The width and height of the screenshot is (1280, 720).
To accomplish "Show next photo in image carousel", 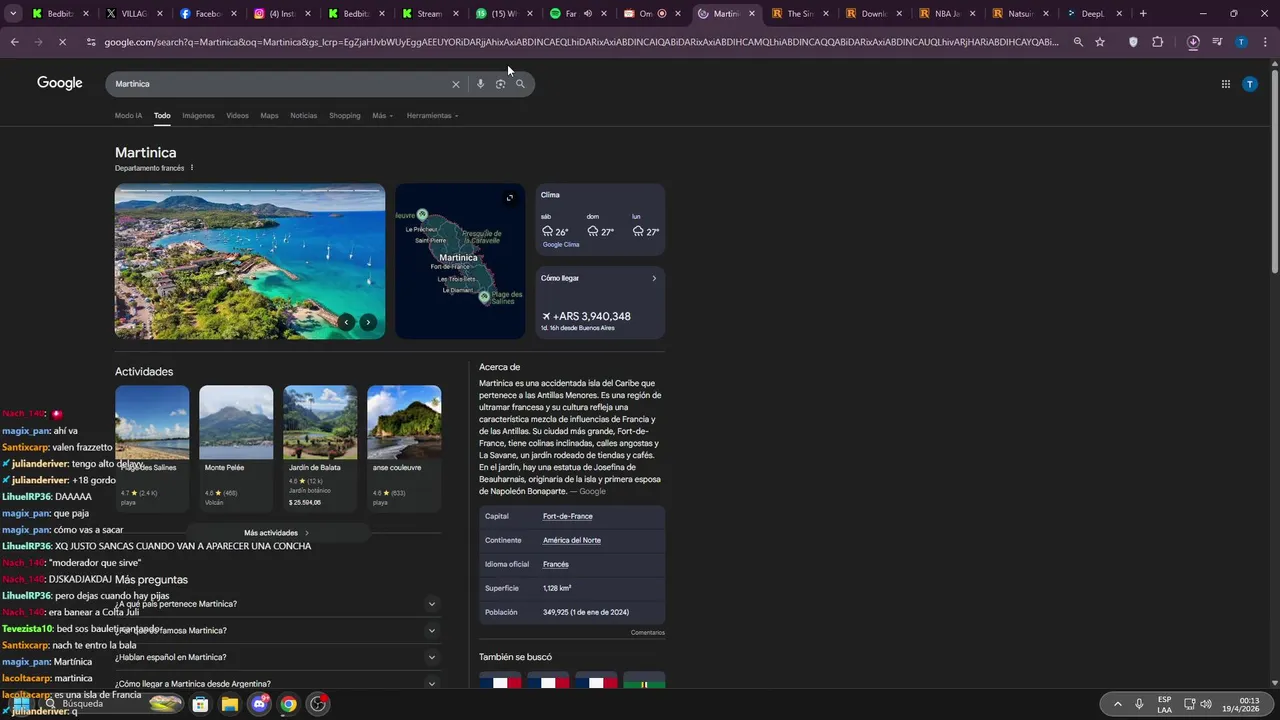I will tap(368, 322).
